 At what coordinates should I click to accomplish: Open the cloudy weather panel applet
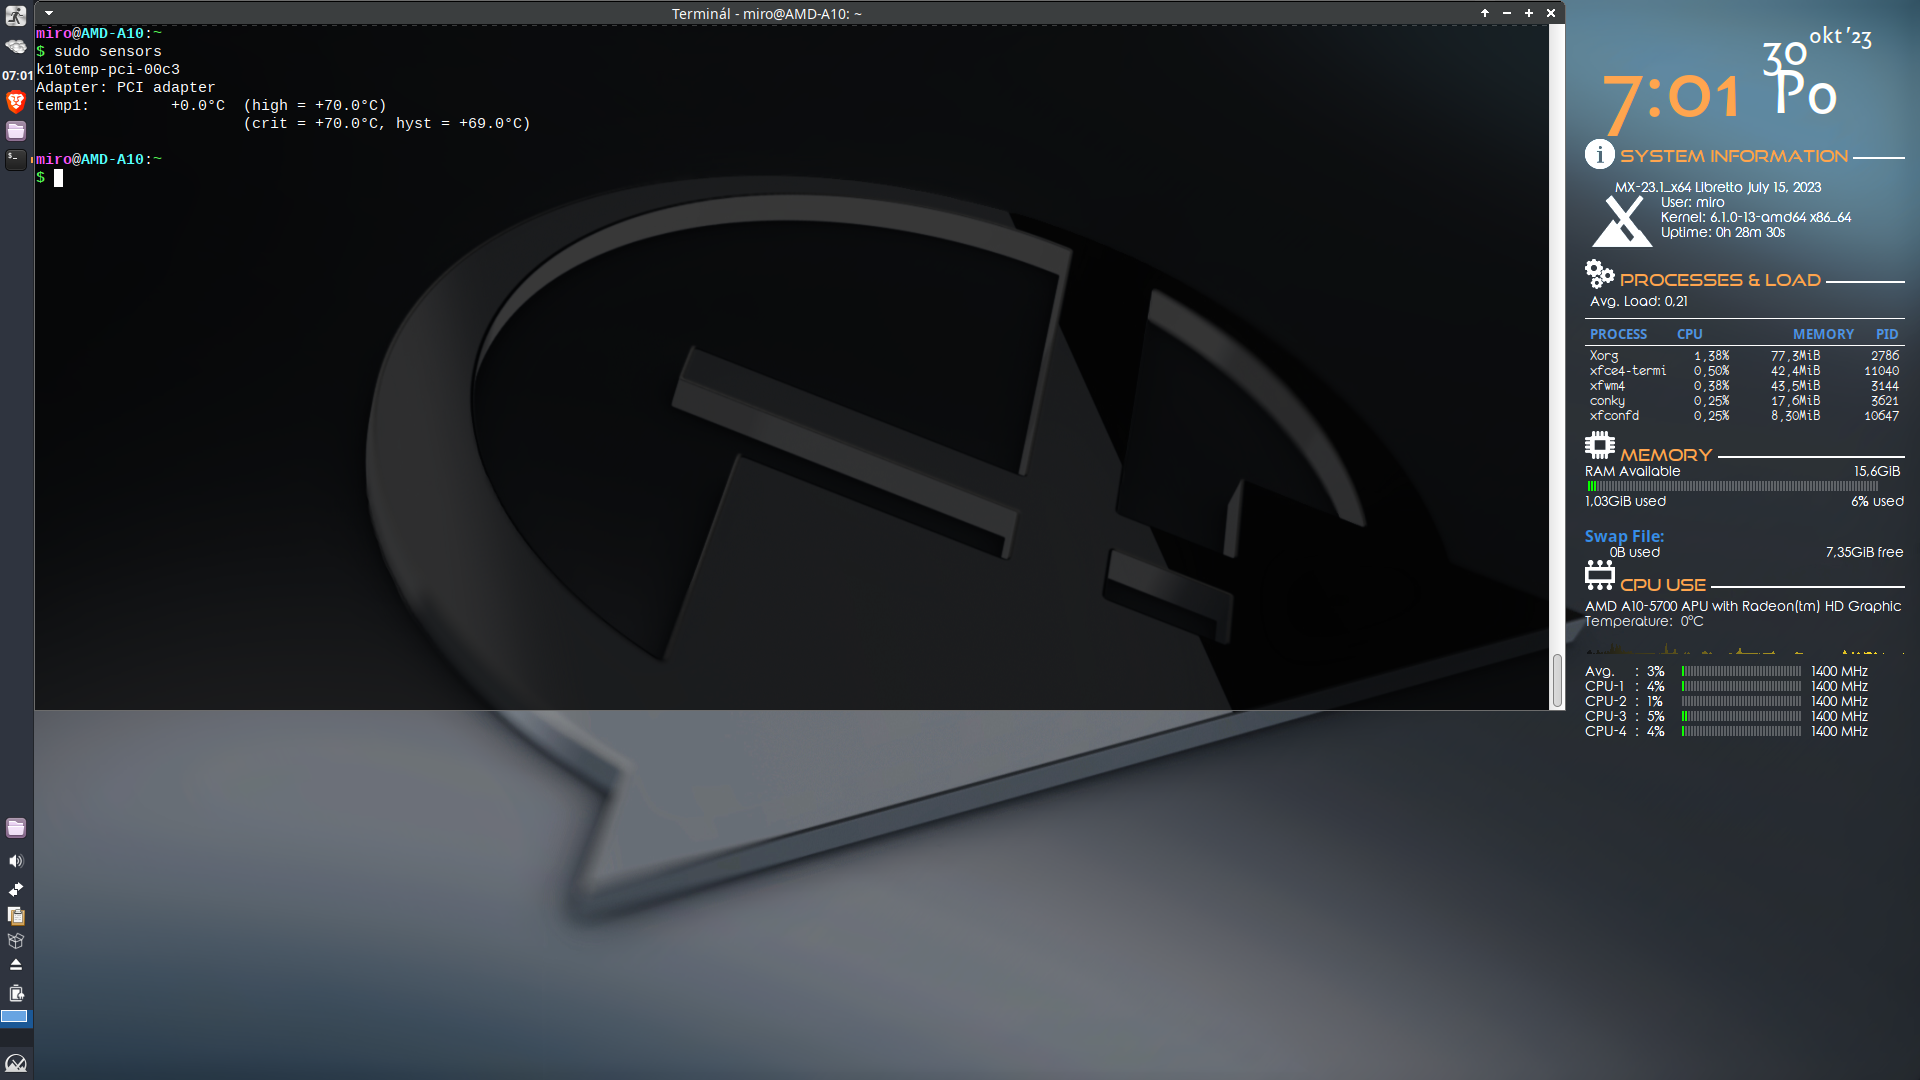pos(16,46)
